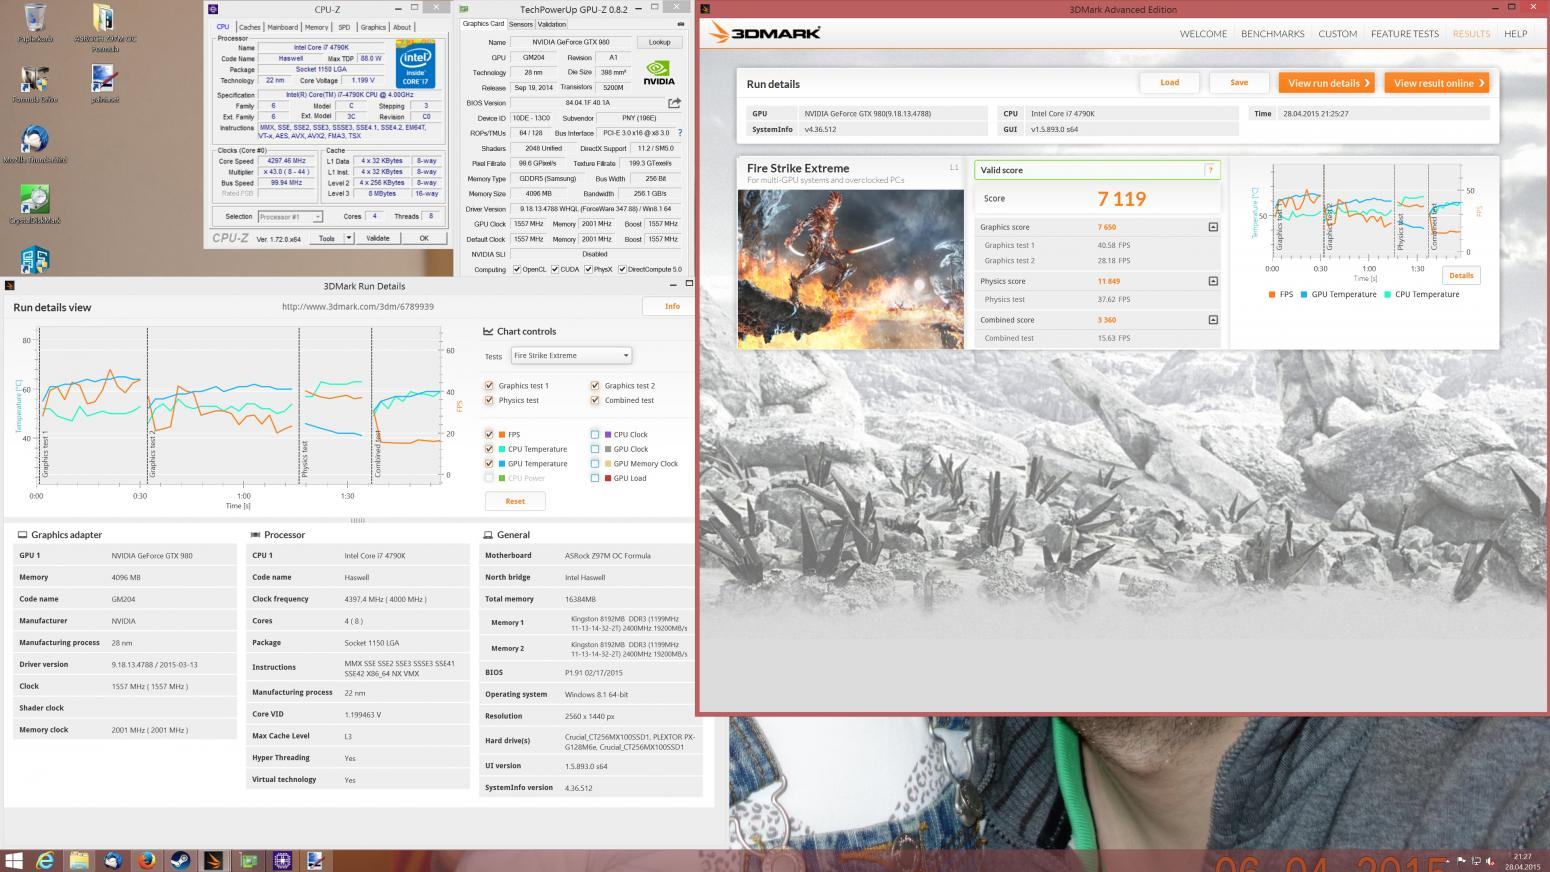1550x872 pixels.
Task: Open the ASRock Z97M OC Formula folder icon
Action: click(104, 28)
